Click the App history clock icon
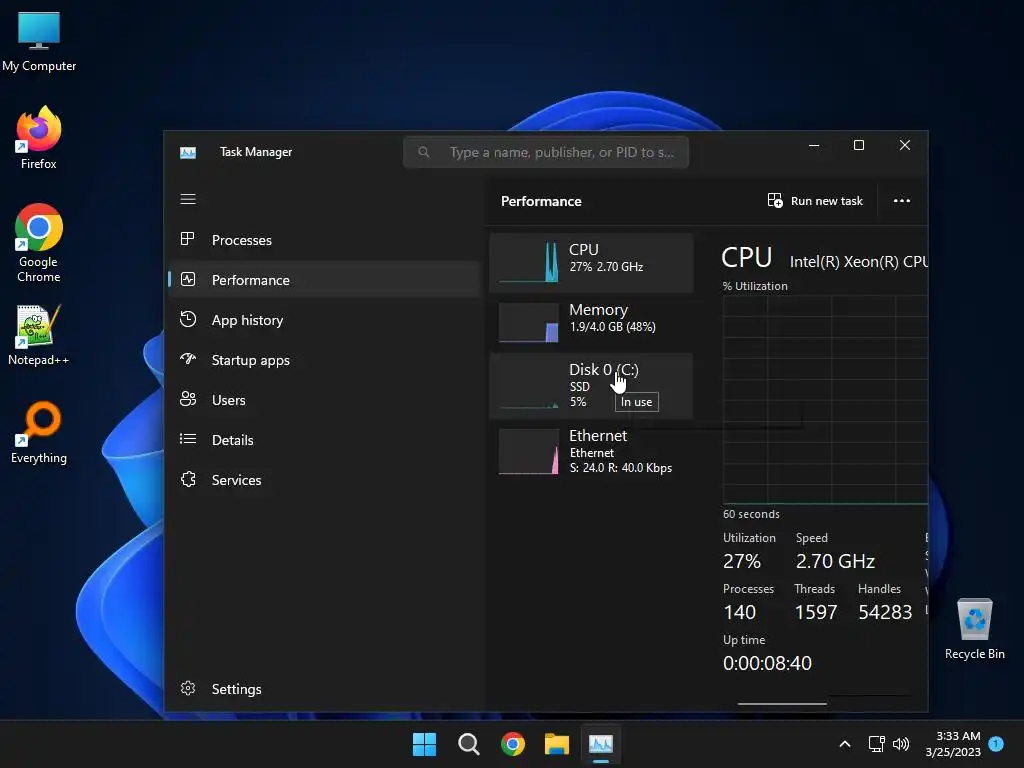Viewport: 1024px width, 768px height. tap(187, 319)
